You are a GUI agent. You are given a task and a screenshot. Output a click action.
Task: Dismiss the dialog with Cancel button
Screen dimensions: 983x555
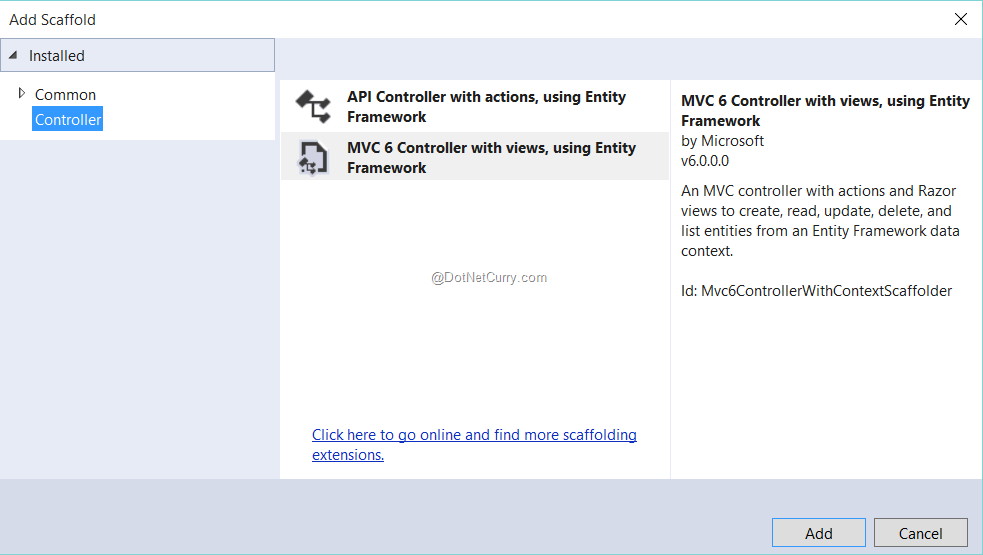pos(920,533)
